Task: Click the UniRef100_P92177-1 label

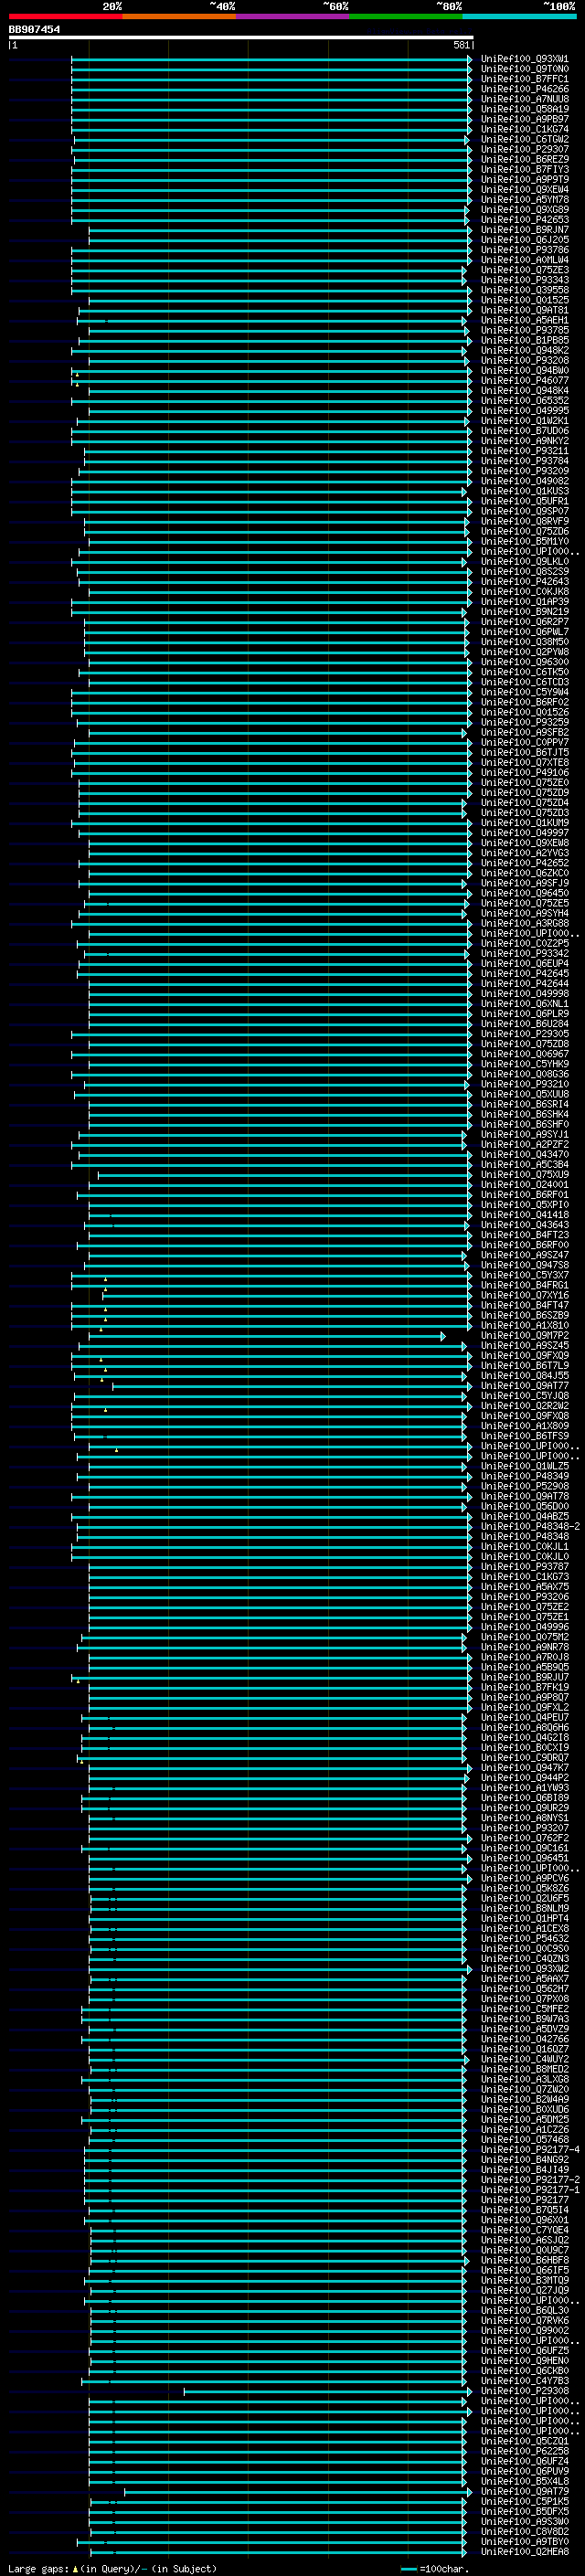Action: tap(530, 2190)
